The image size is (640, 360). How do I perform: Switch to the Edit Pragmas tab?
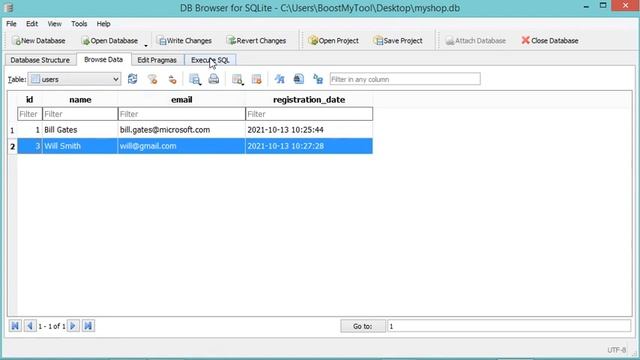coord(157,60)
